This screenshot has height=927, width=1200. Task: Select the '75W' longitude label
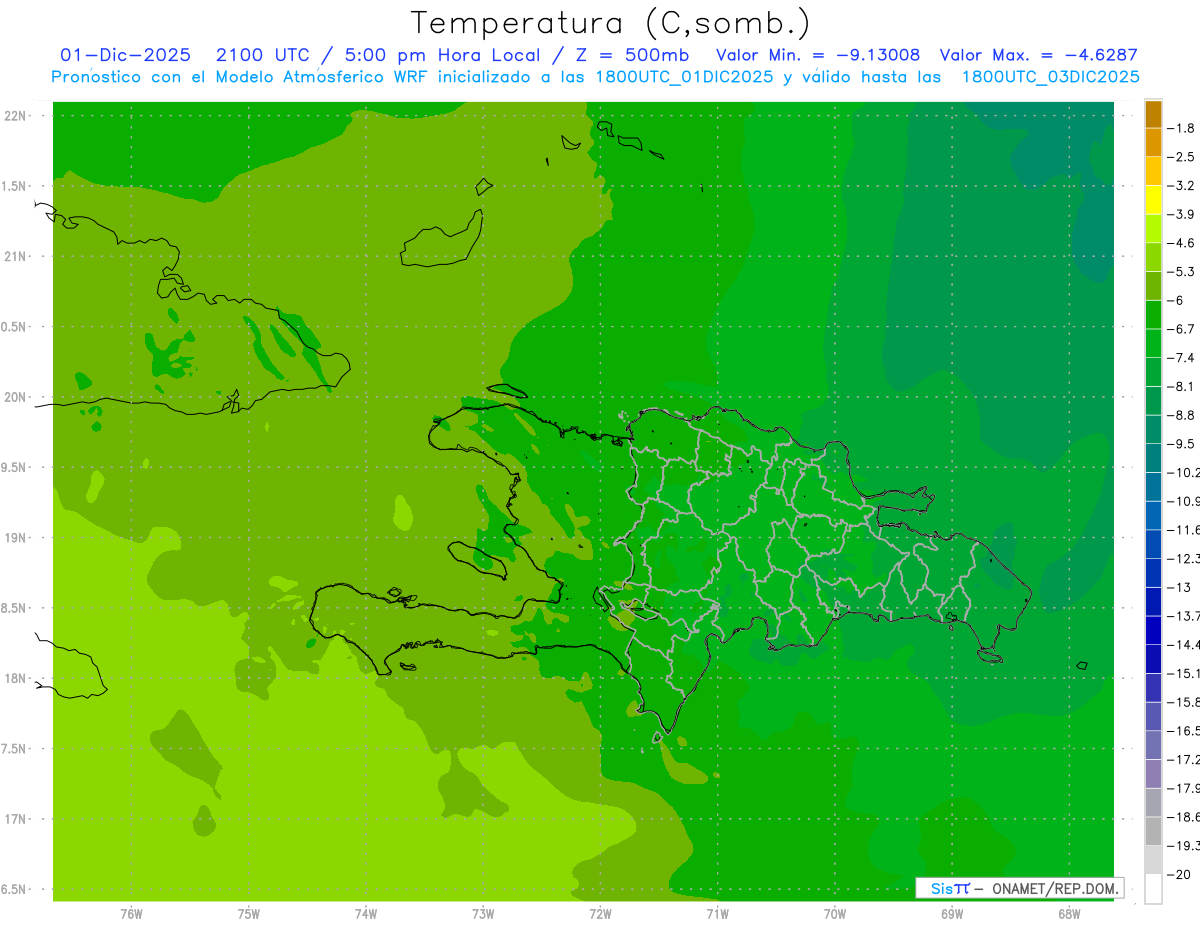pyautogui.click(x=249, y=914)
